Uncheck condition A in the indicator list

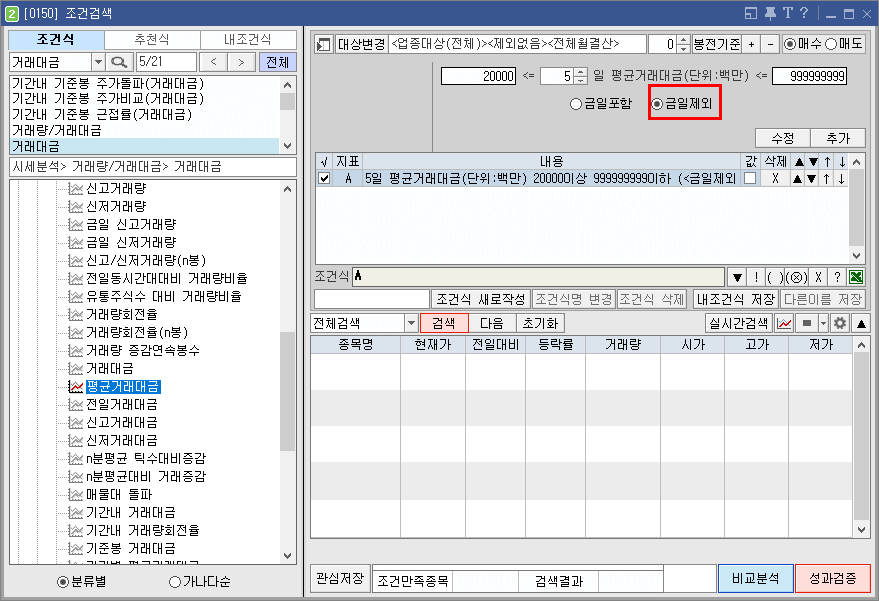(323, 176)
